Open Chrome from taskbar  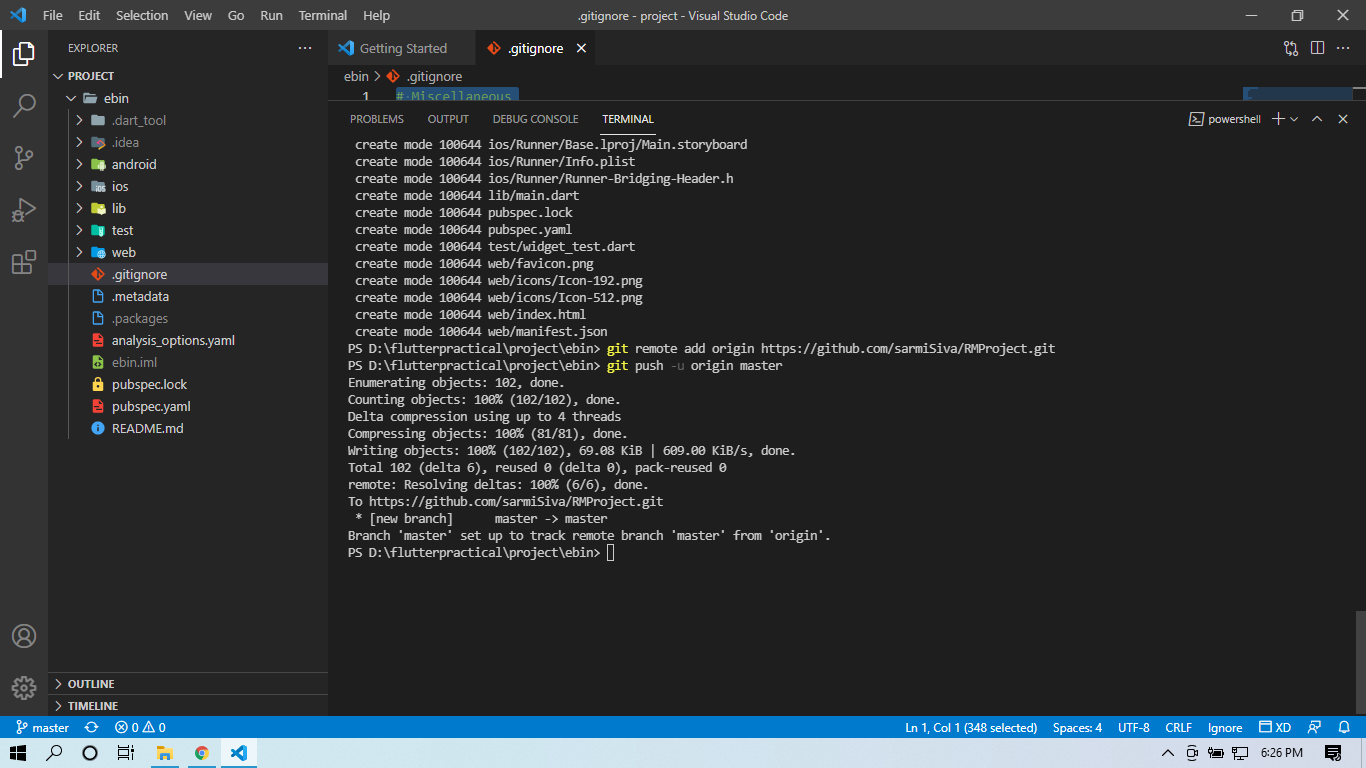(201, 753)
